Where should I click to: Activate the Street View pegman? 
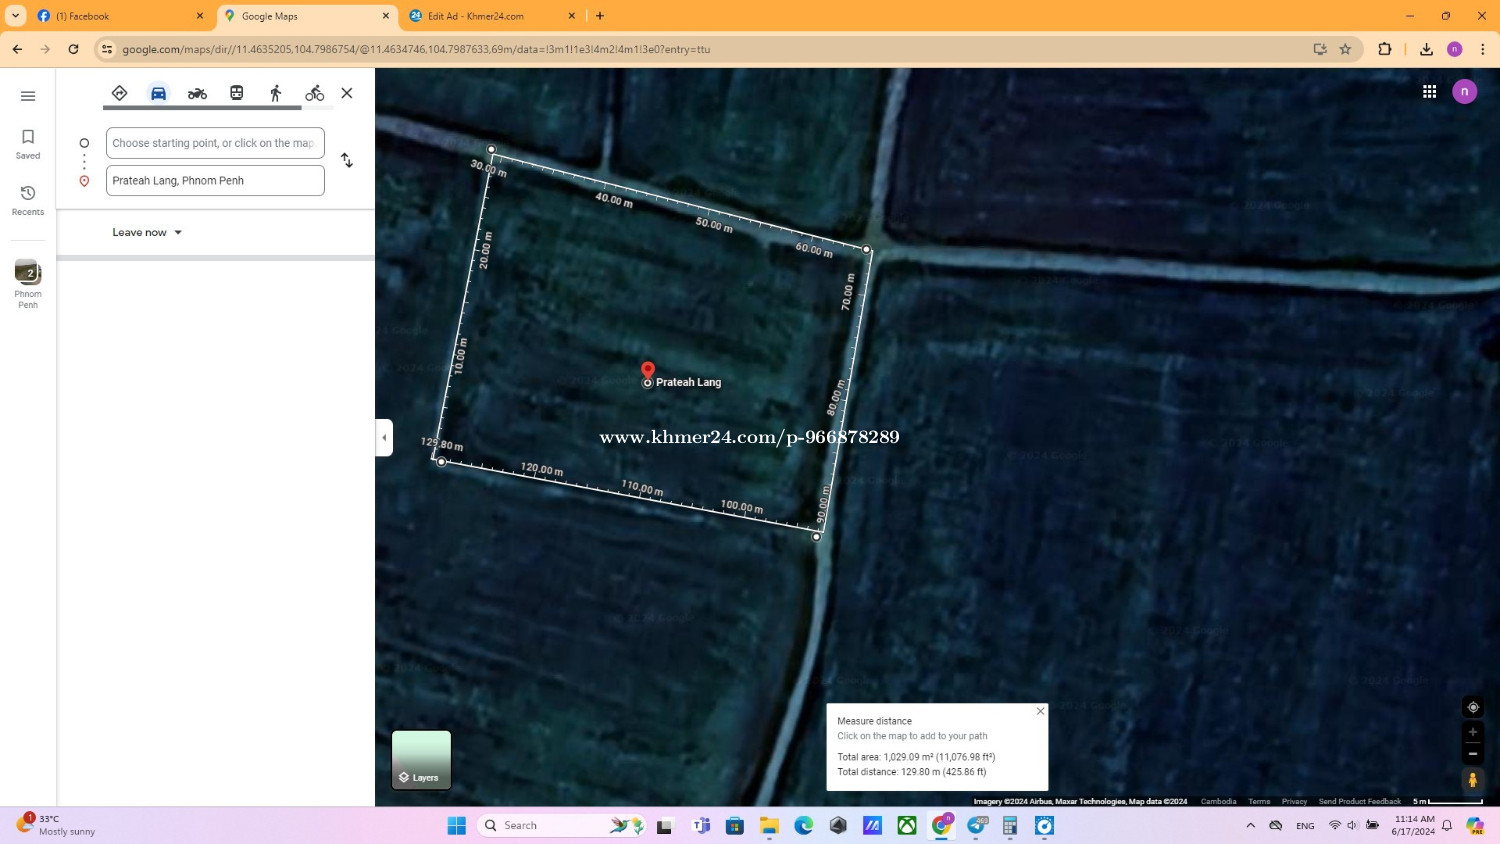pos(1472,779)
